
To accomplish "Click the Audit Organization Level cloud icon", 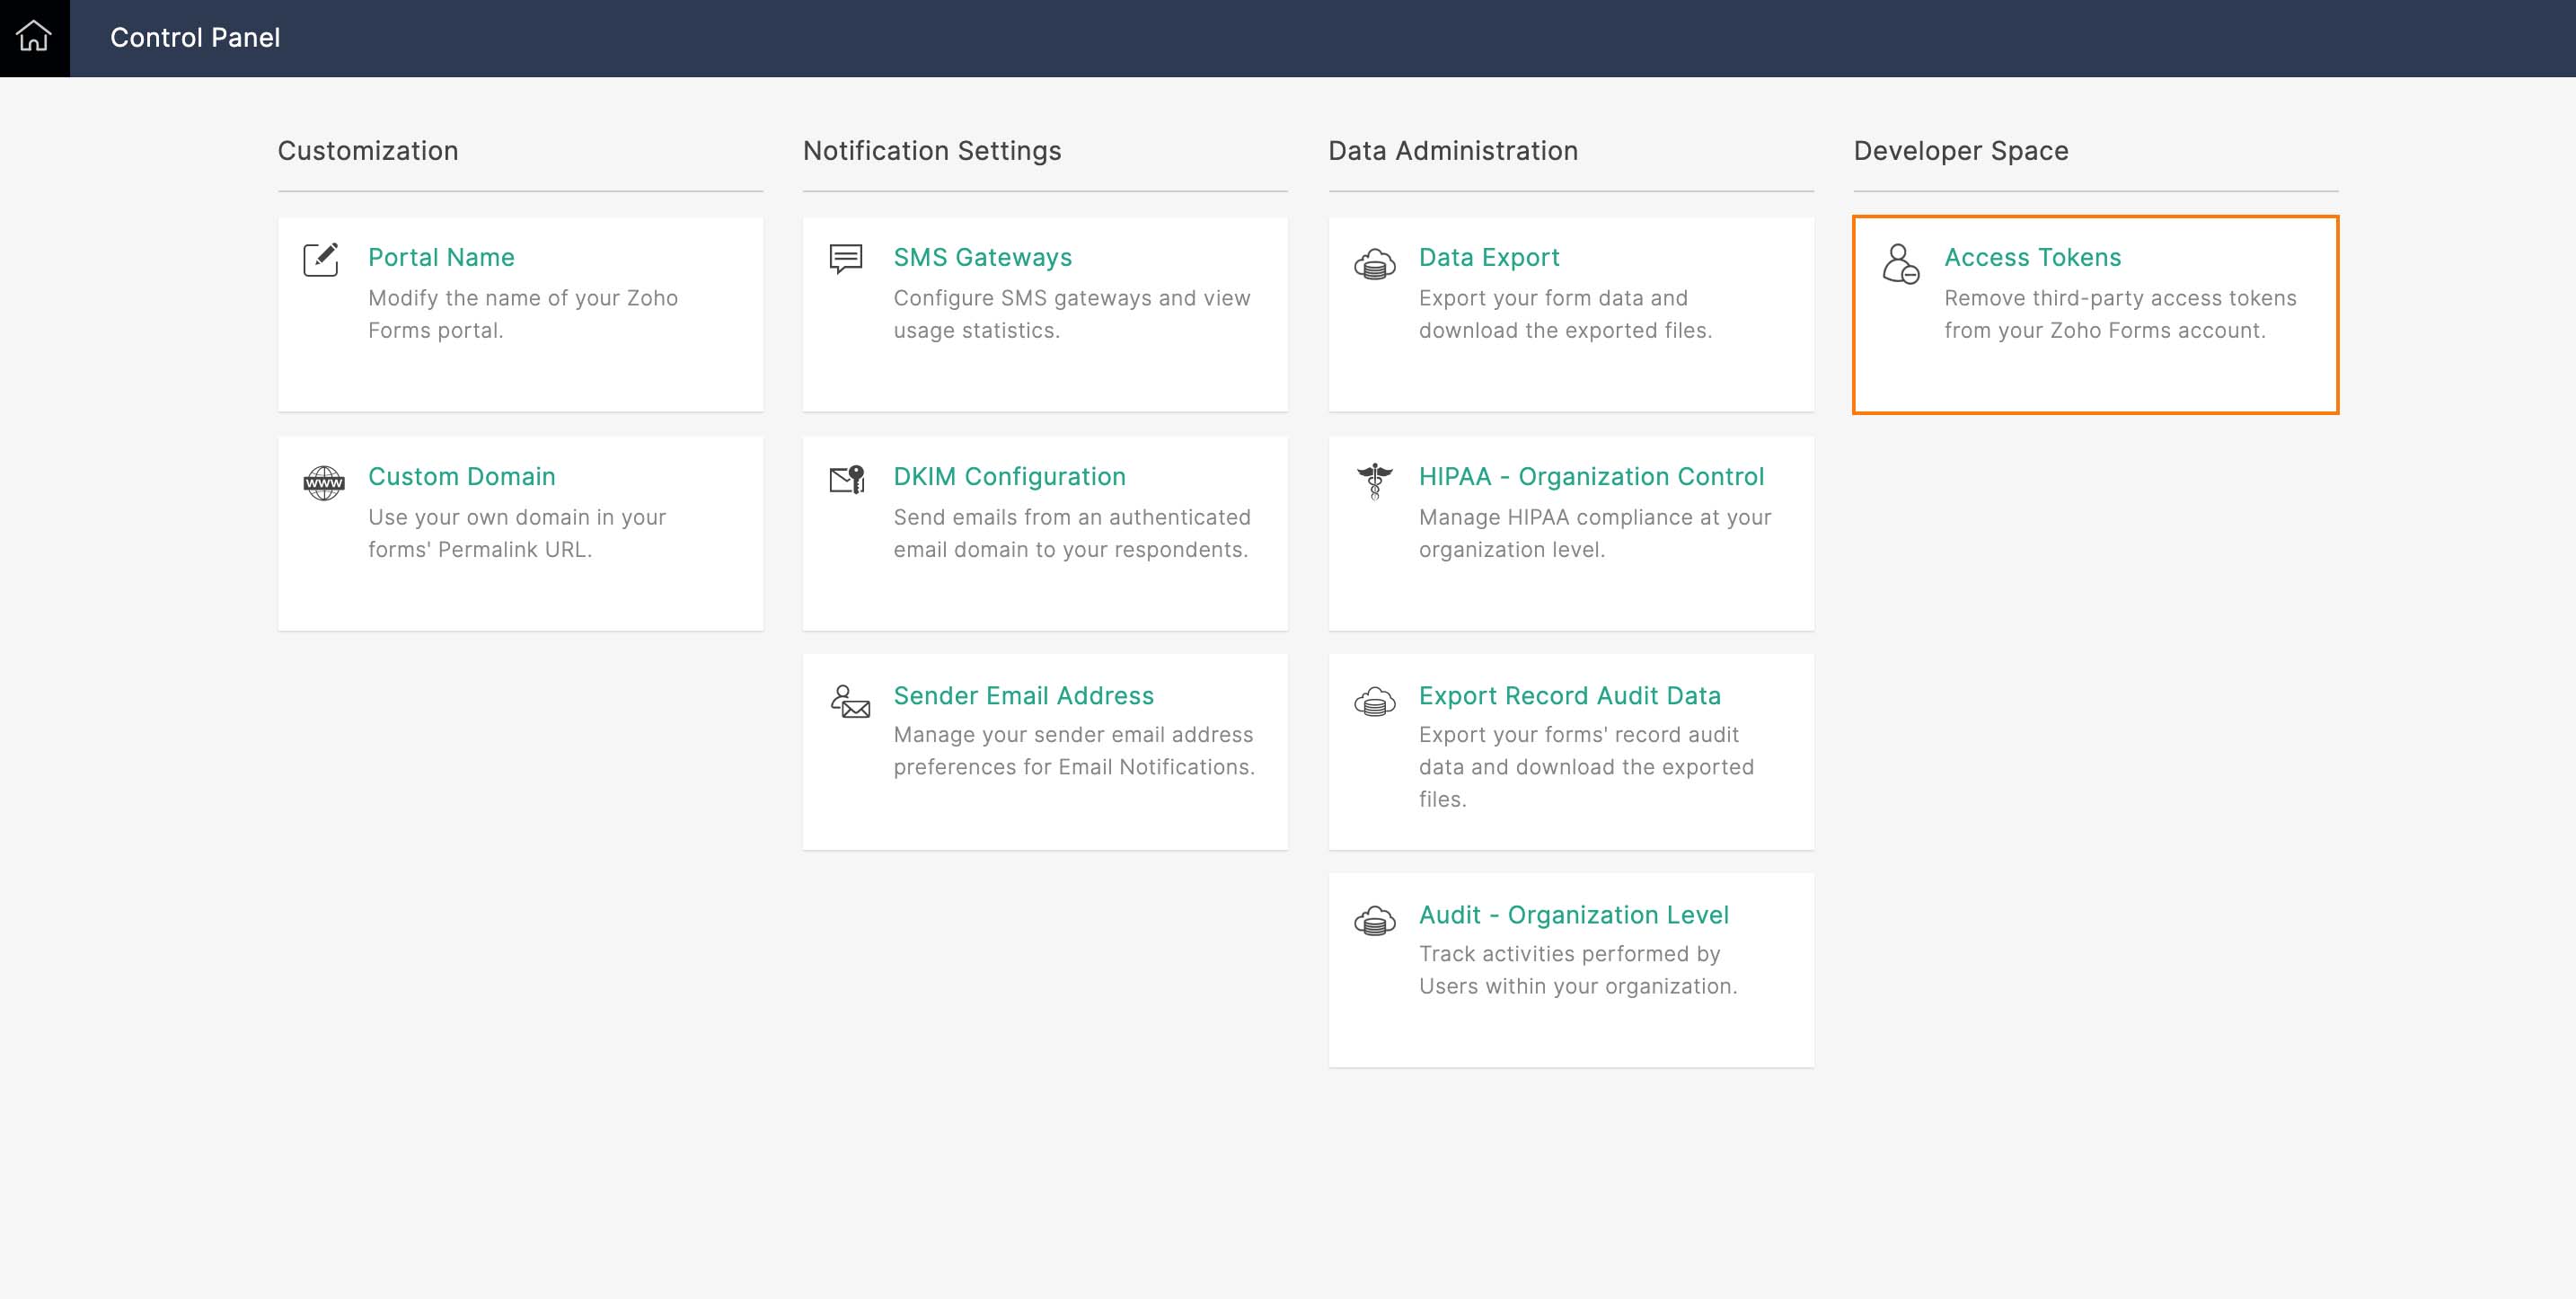I will pos(1374,920).
